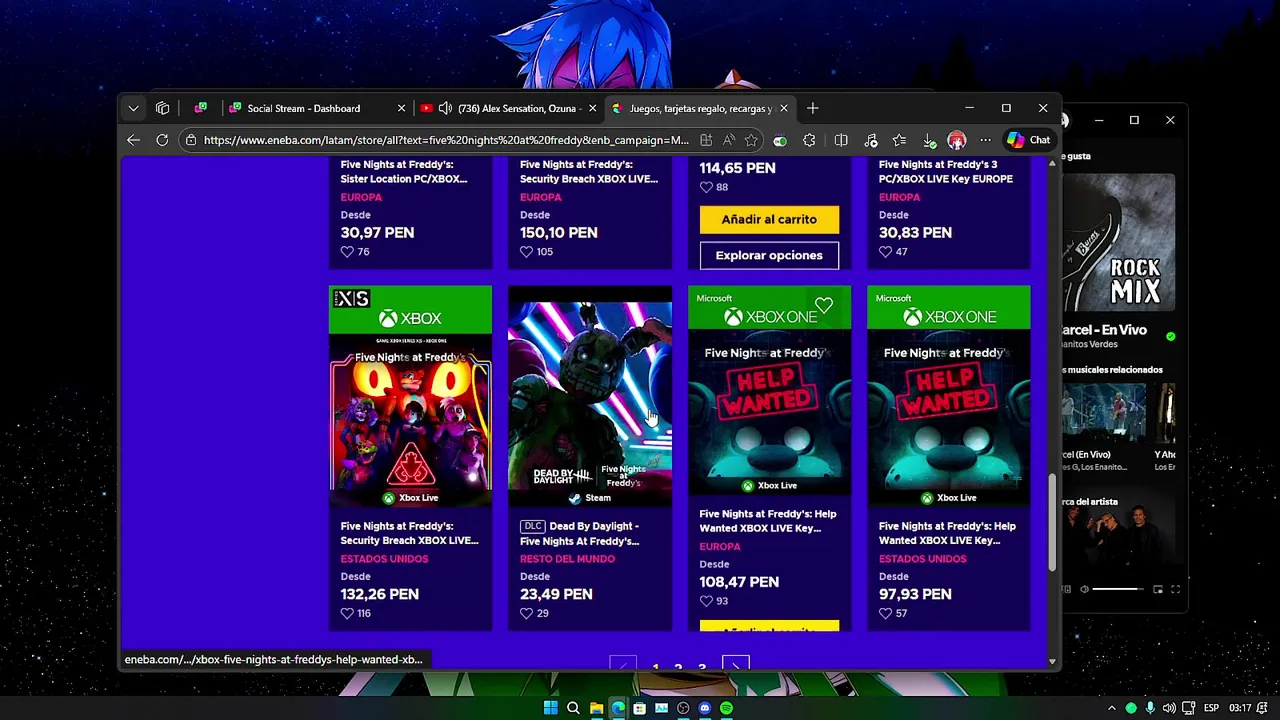Wishlist Five Nights at Freddy's 3 heart 47
This screenshot has height=720, width=1280.
(885, 252)
